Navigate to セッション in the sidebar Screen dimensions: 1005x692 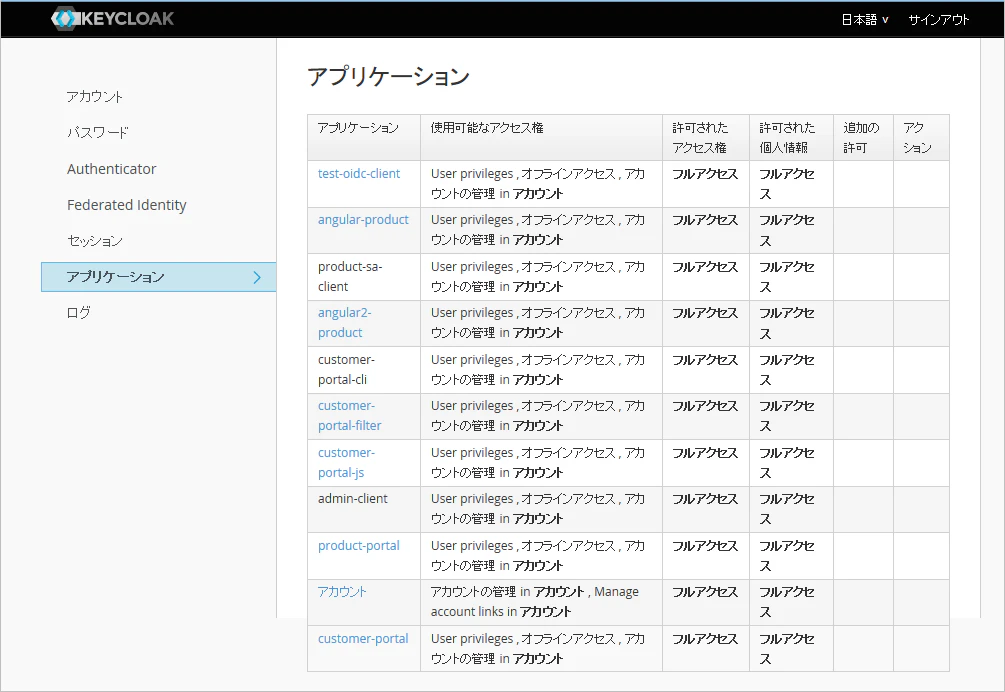[x=95, y=241]
